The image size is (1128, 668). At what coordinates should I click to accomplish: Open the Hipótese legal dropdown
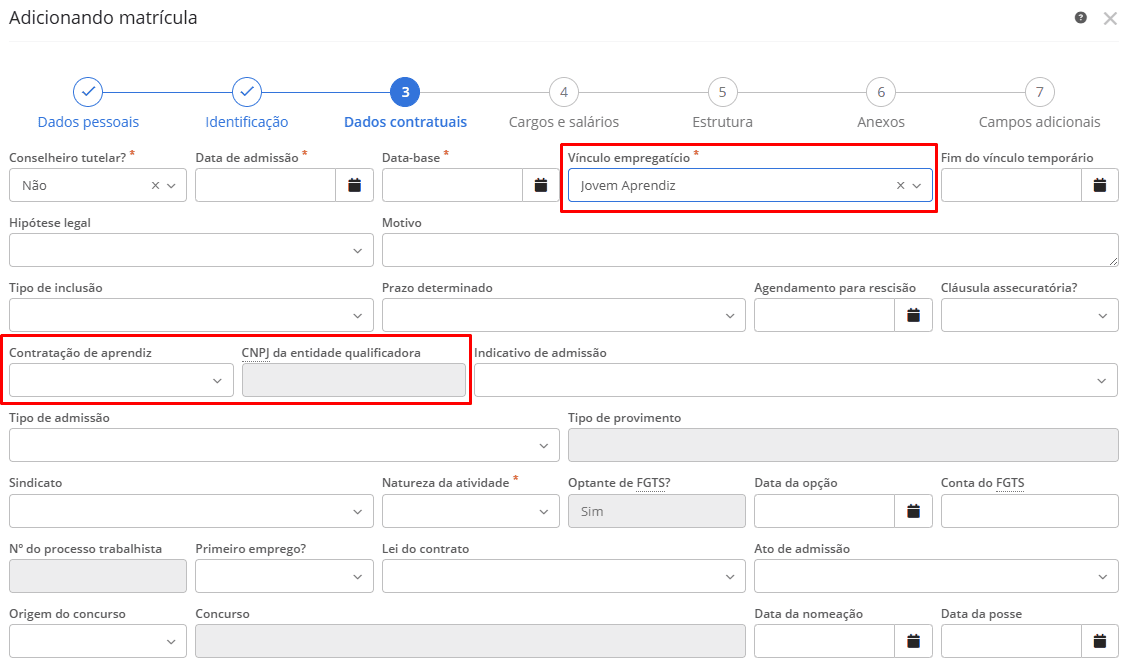pos(357,250)
